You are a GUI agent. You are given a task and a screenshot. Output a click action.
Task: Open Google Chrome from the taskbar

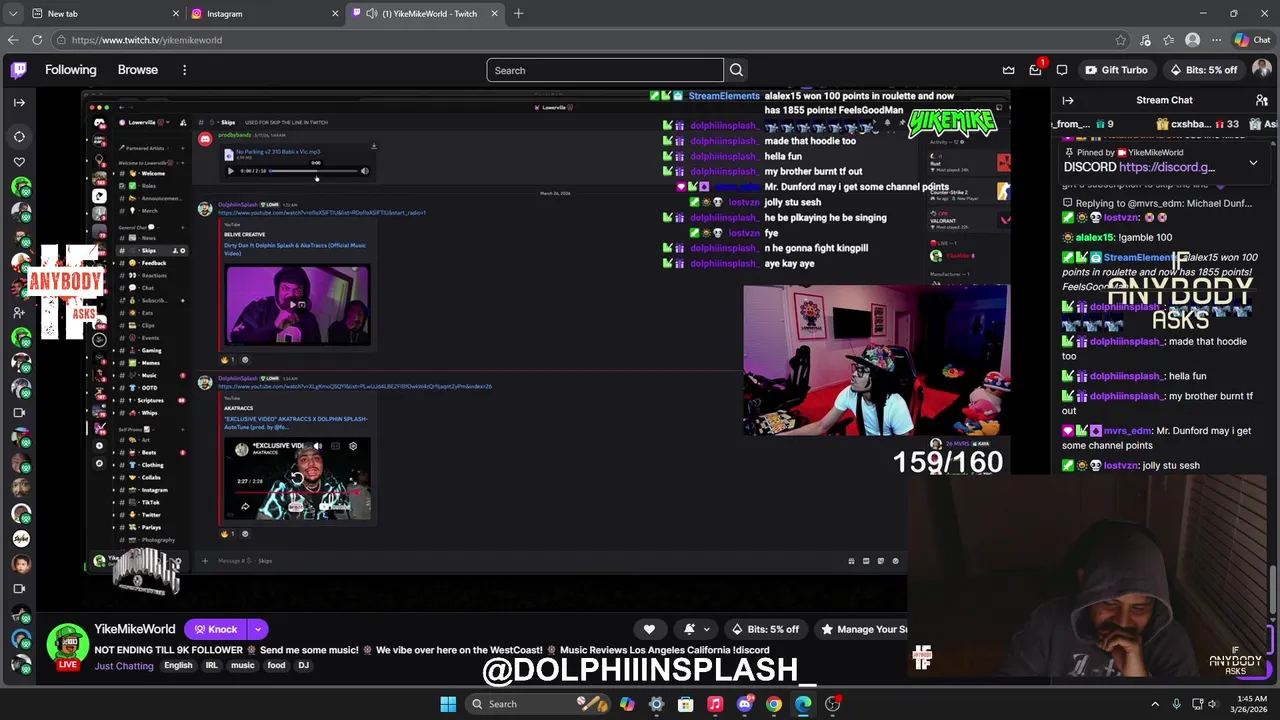pos(774,704)
